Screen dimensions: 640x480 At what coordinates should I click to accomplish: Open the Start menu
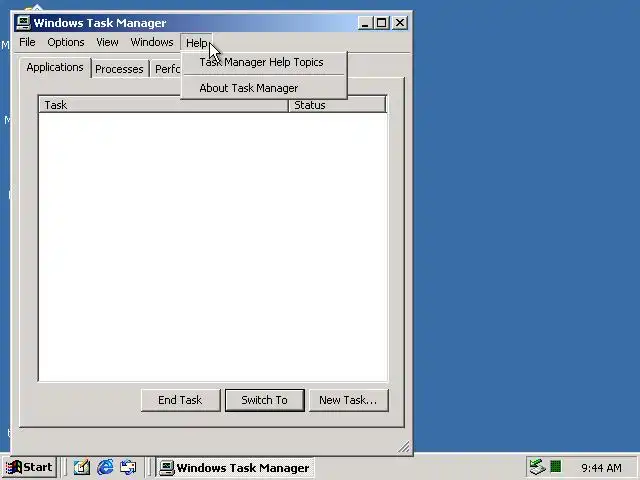[29, 467]
